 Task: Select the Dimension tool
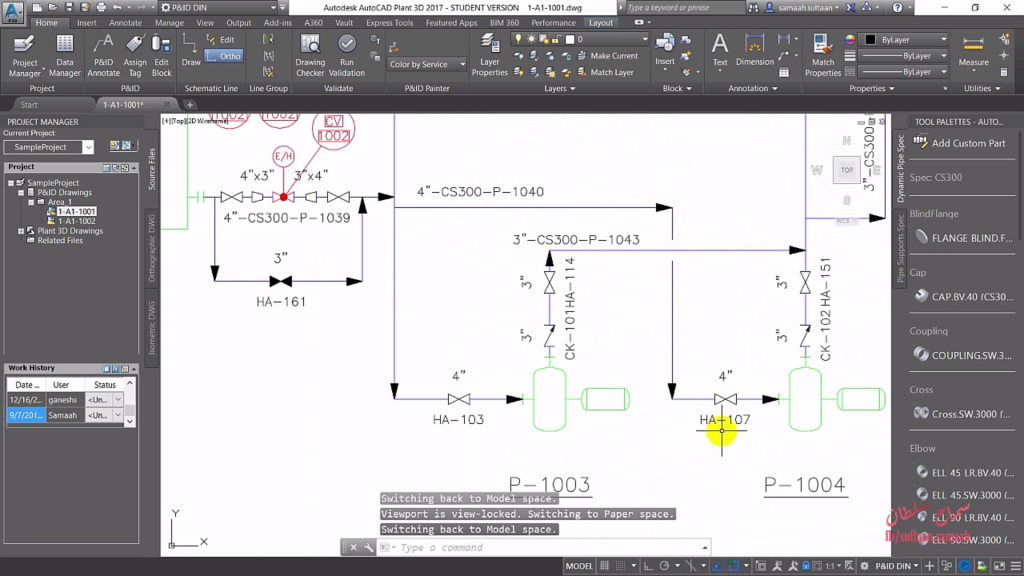click(754, 50)
